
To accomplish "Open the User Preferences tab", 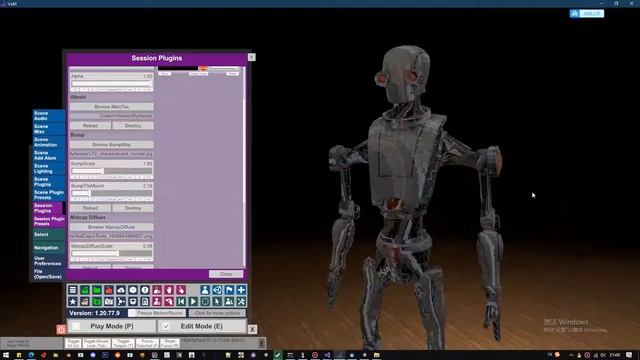I will coord(49,261).
